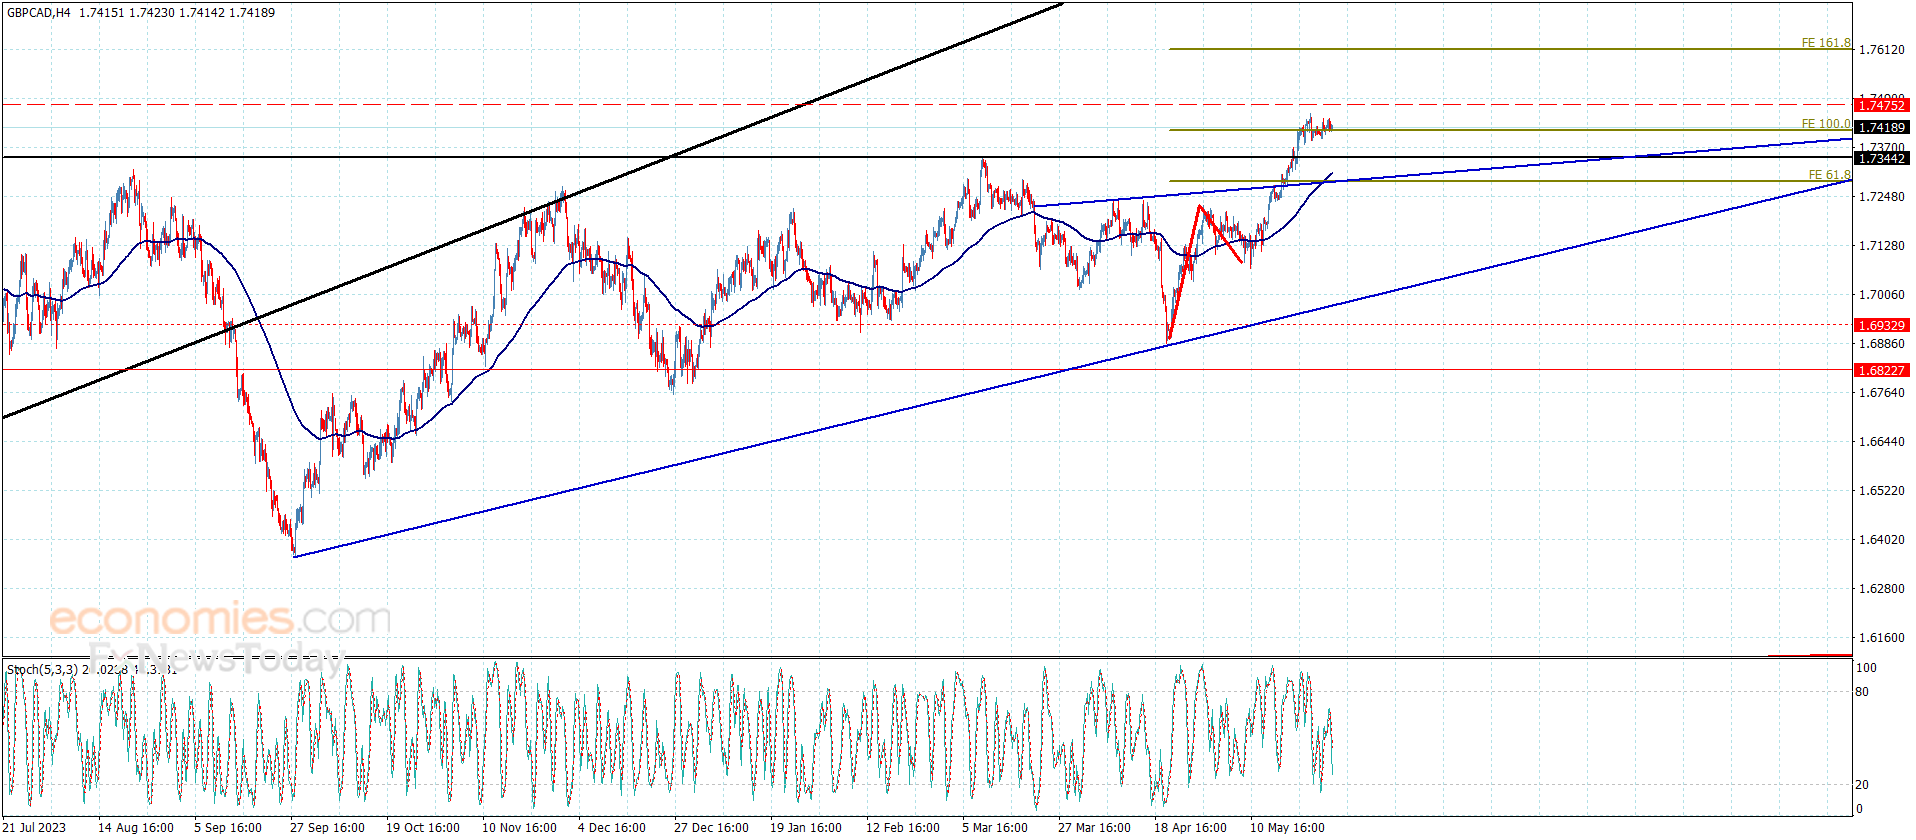Select the red 1.69329 price tag
This screenshot has height=840, width=1916.
tap(1881, 325)
